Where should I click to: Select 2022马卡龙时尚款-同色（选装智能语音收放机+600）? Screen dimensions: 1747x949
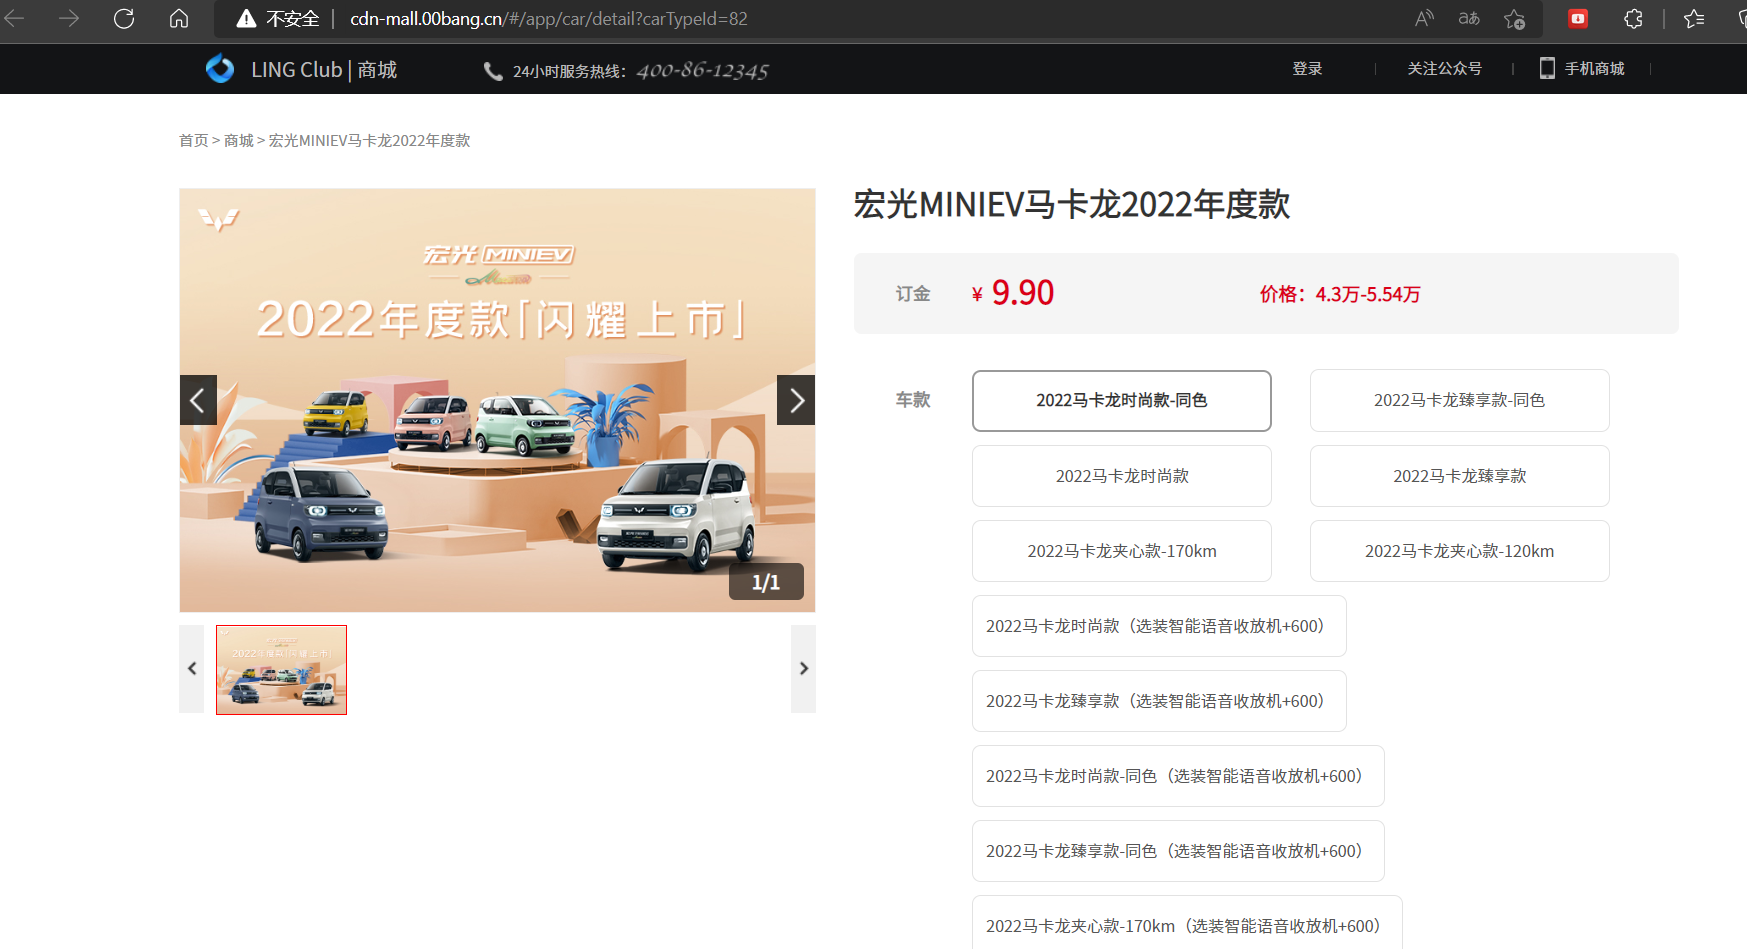point(1178,776)
